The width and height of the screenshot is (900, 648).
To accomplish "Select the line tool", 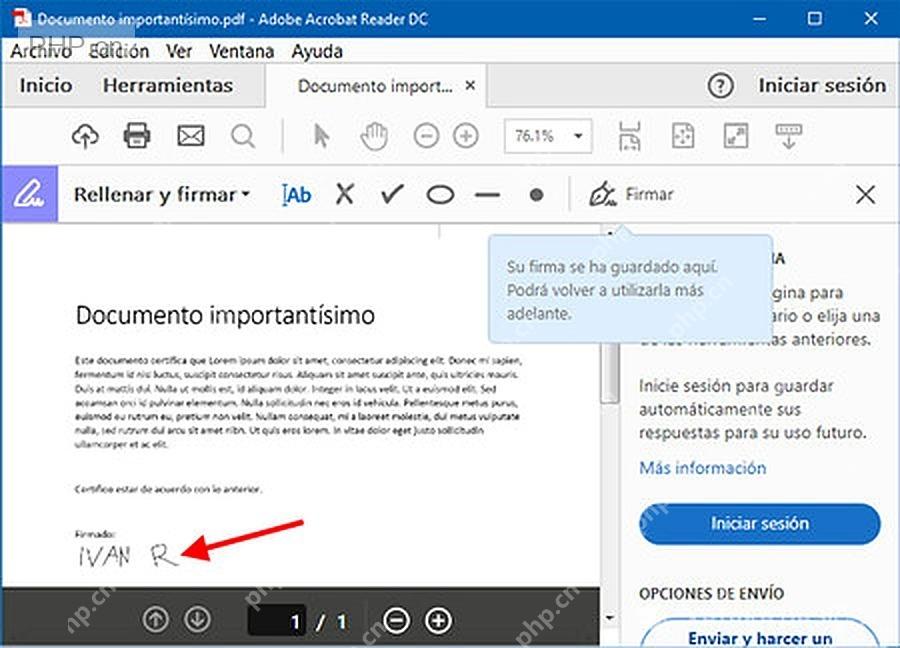I will pos(487,195).
